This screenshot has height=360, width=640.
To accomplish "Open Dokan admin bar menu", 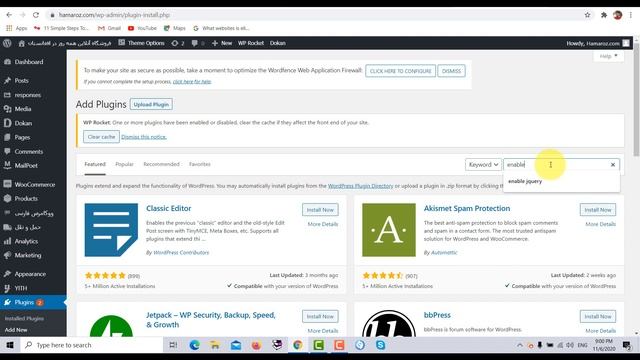I will coord(278,43).
